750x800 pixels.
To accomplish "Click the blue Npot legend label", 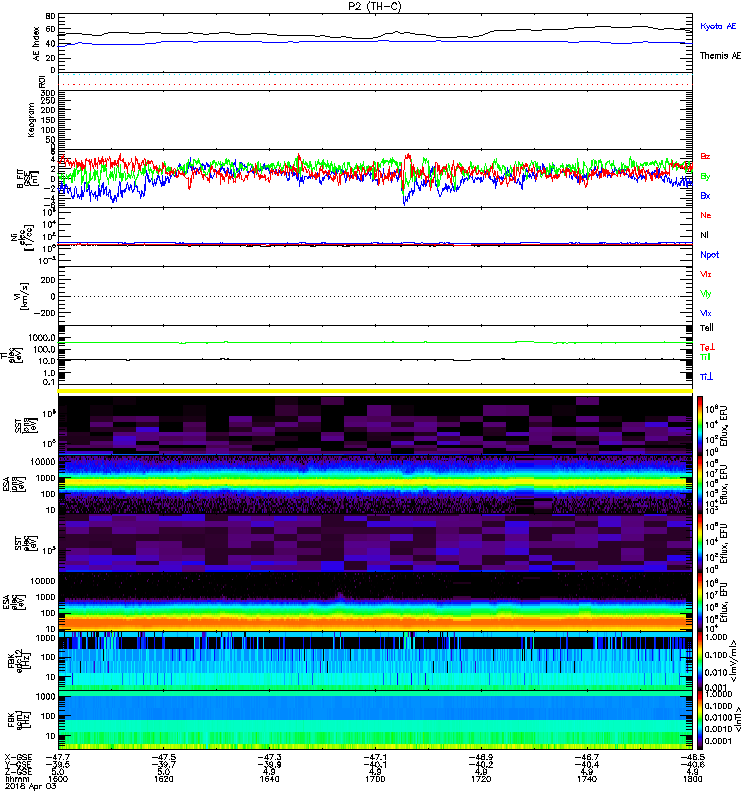I will (x=709, y=255).
